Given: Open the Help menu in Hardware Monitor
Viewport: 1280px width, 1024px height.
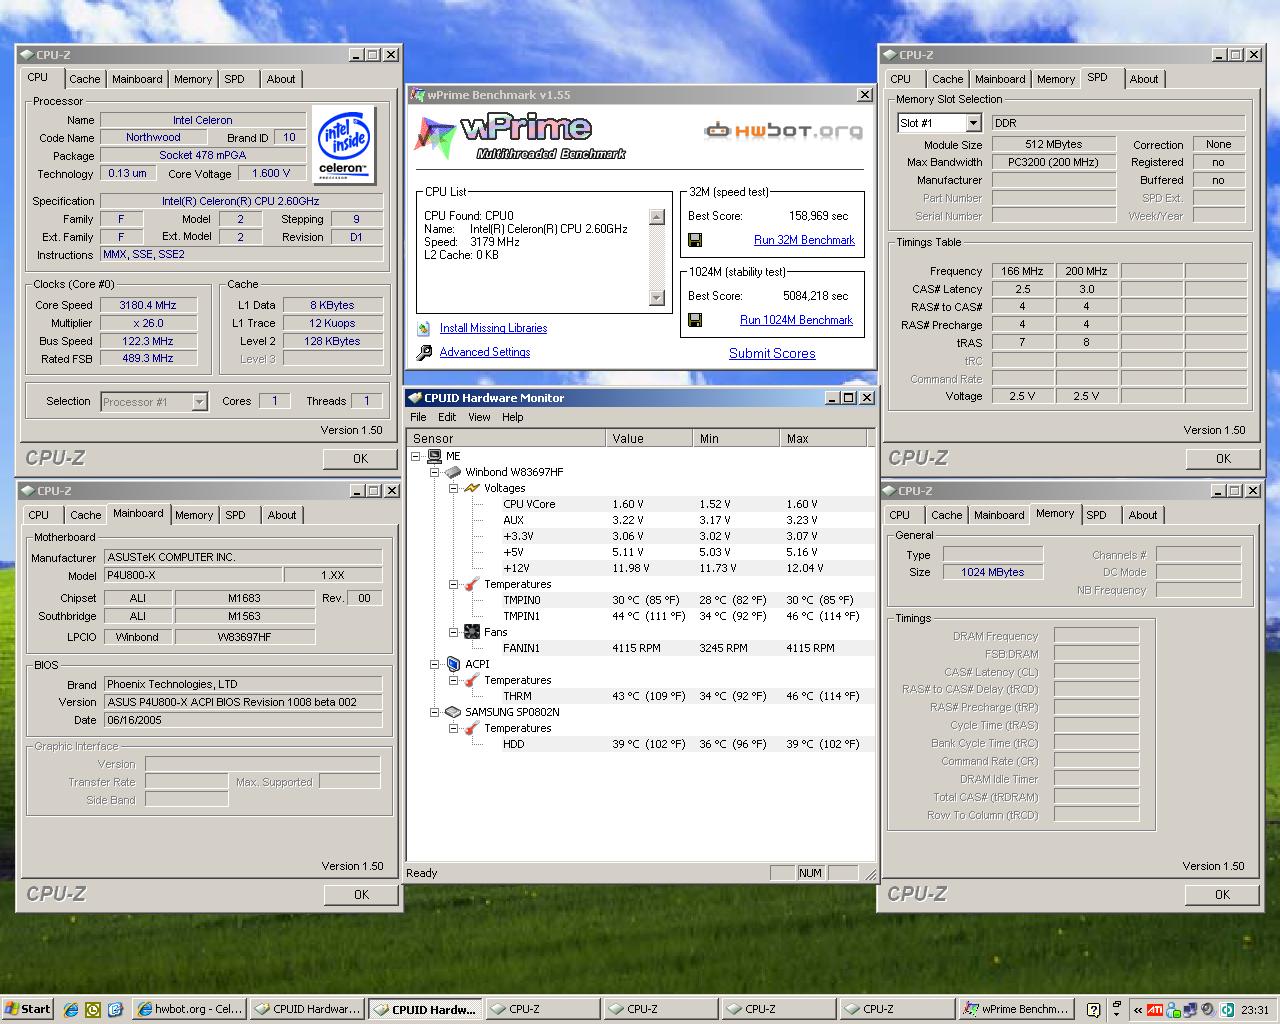Looking at the screenshot, I should (x=512, y=417).
